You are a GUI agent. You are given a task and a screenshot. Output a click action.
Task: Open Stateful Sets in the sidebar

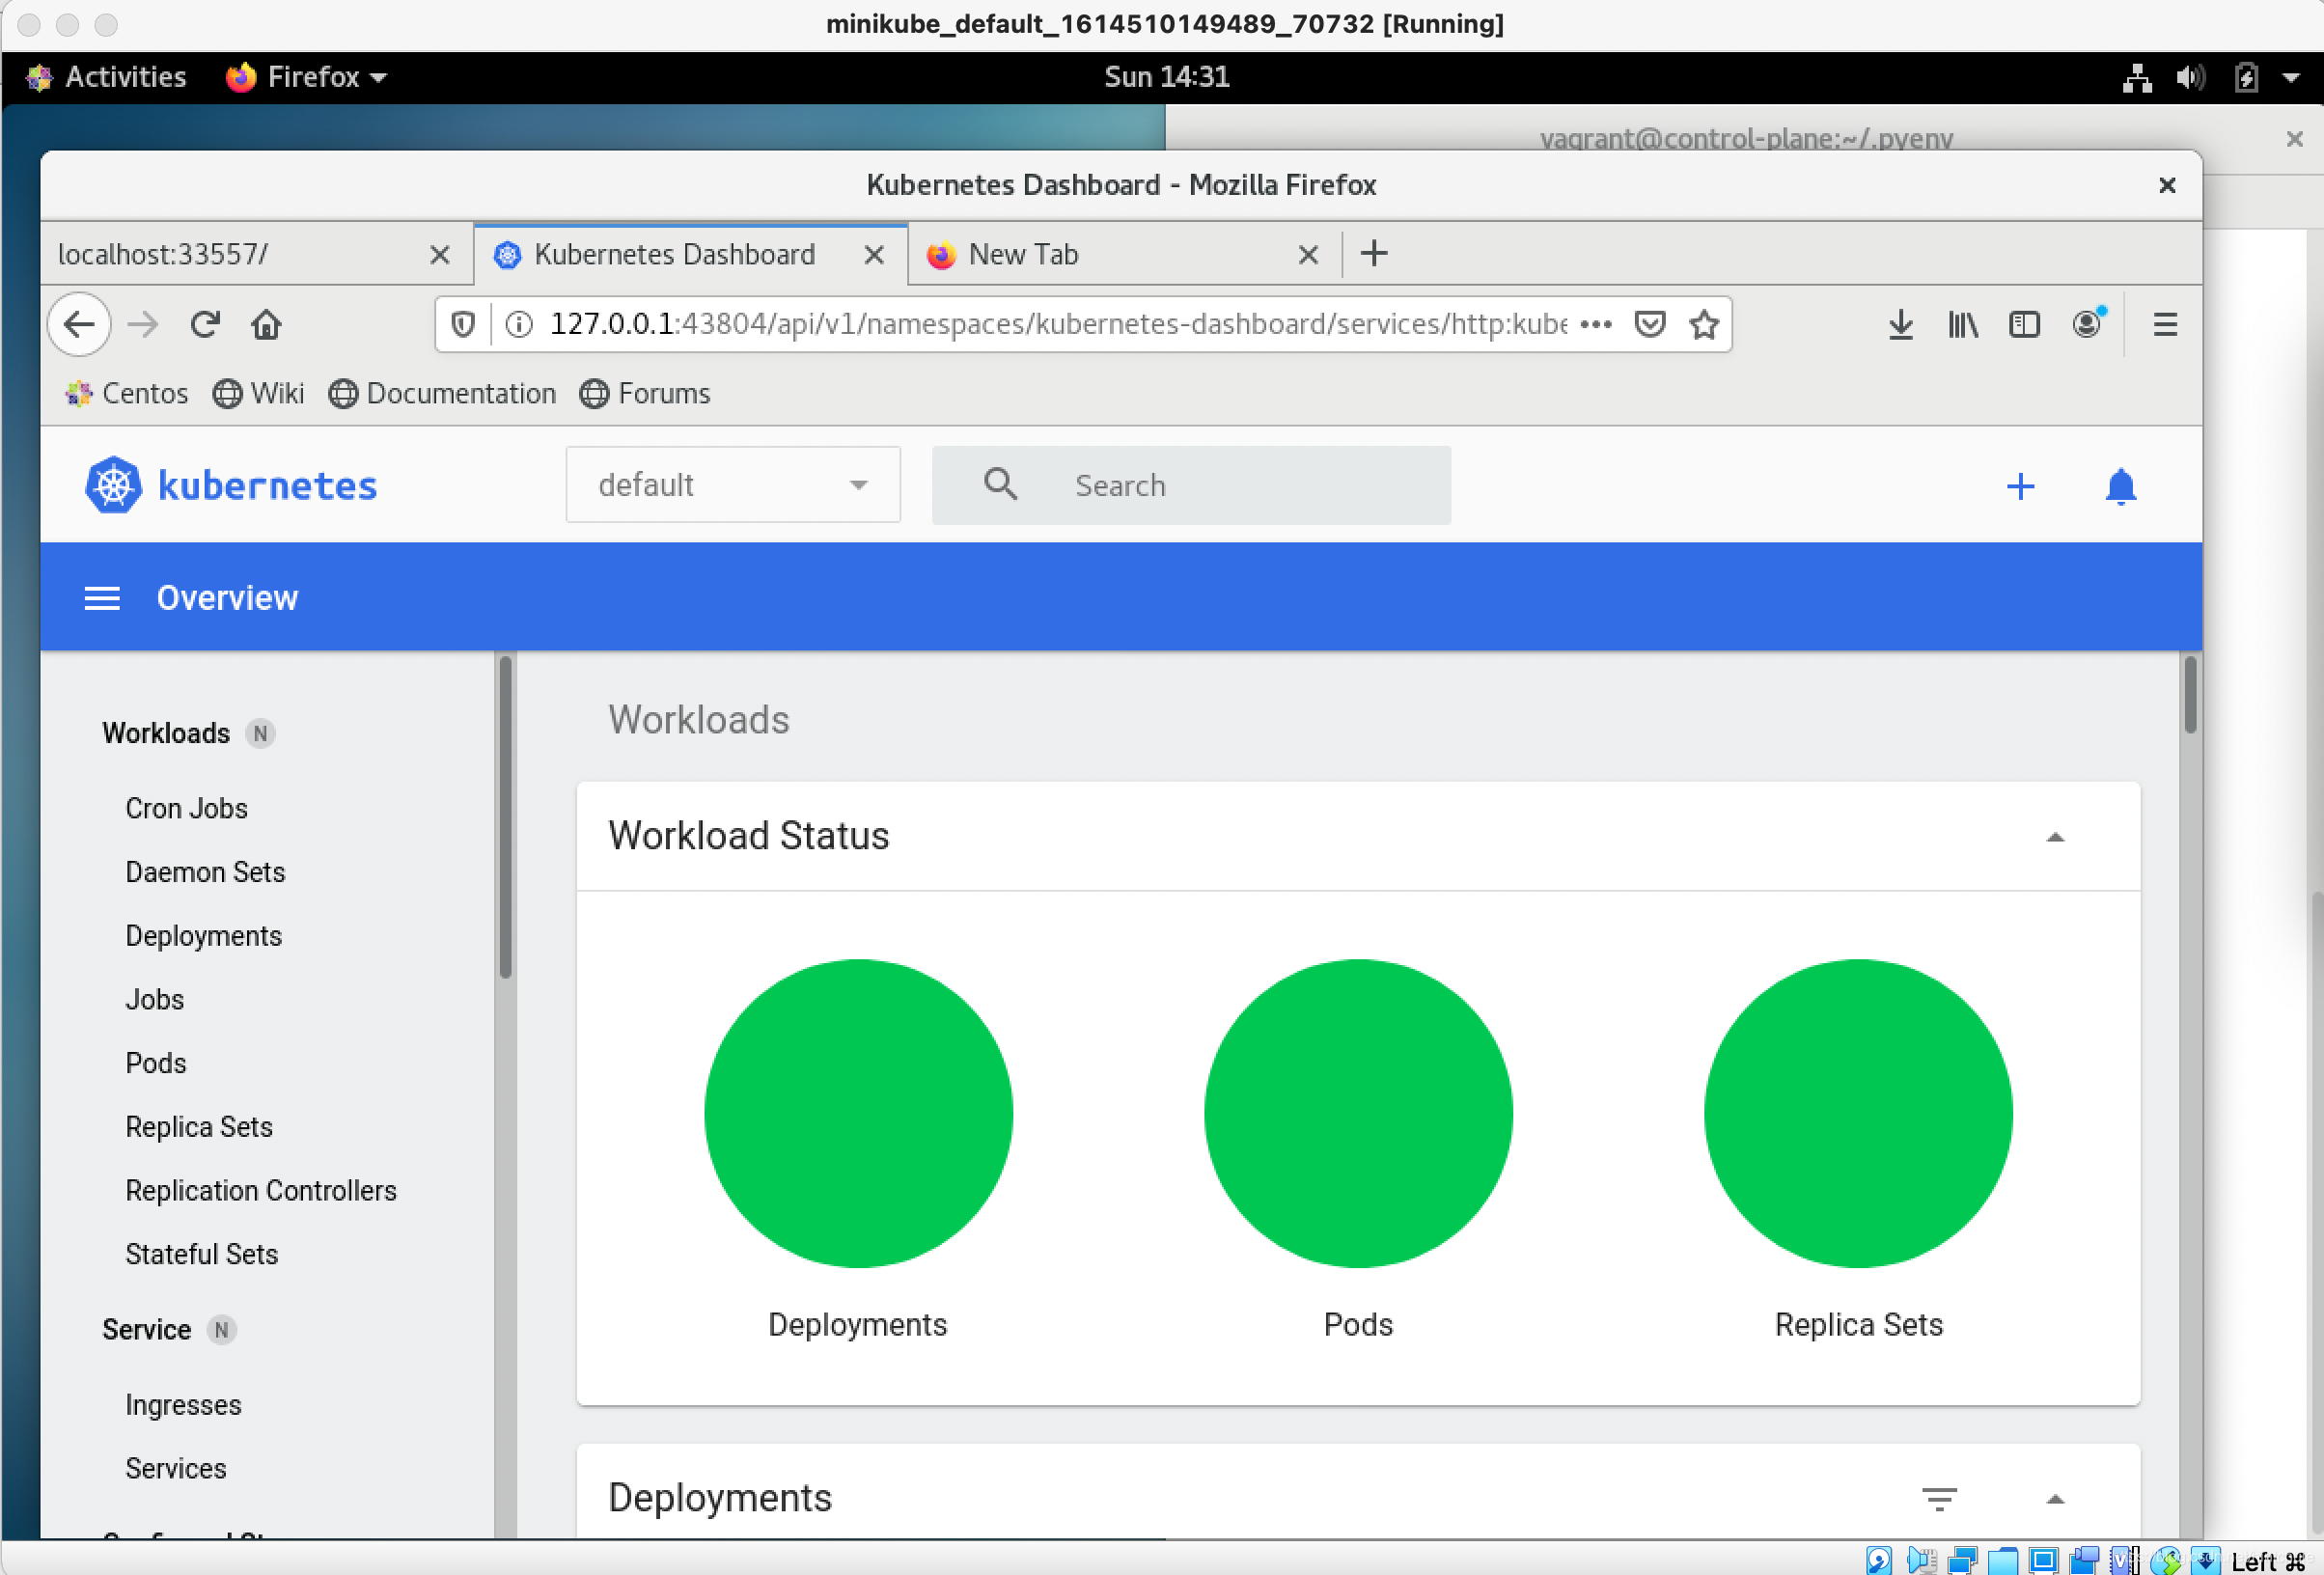click(x=202, y=1255)
